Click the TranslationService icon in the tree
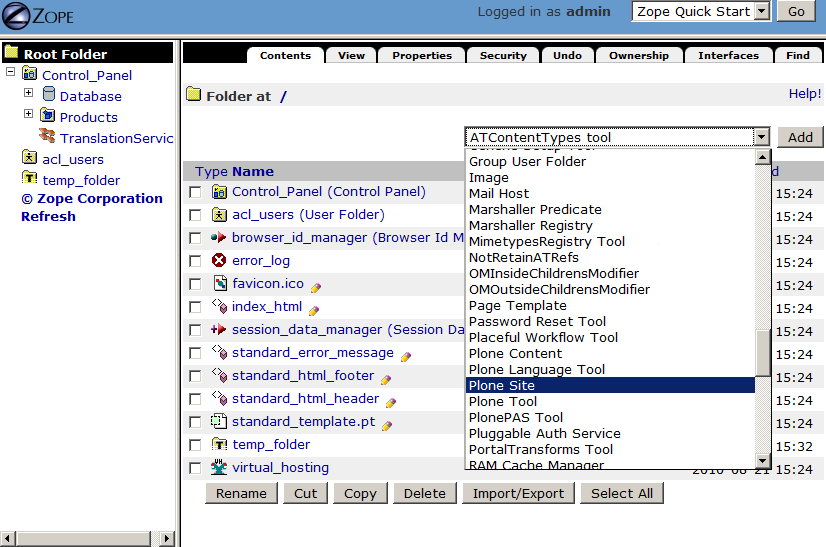Image resolution: width=826 pixels, height=547 pixels. 47,135
